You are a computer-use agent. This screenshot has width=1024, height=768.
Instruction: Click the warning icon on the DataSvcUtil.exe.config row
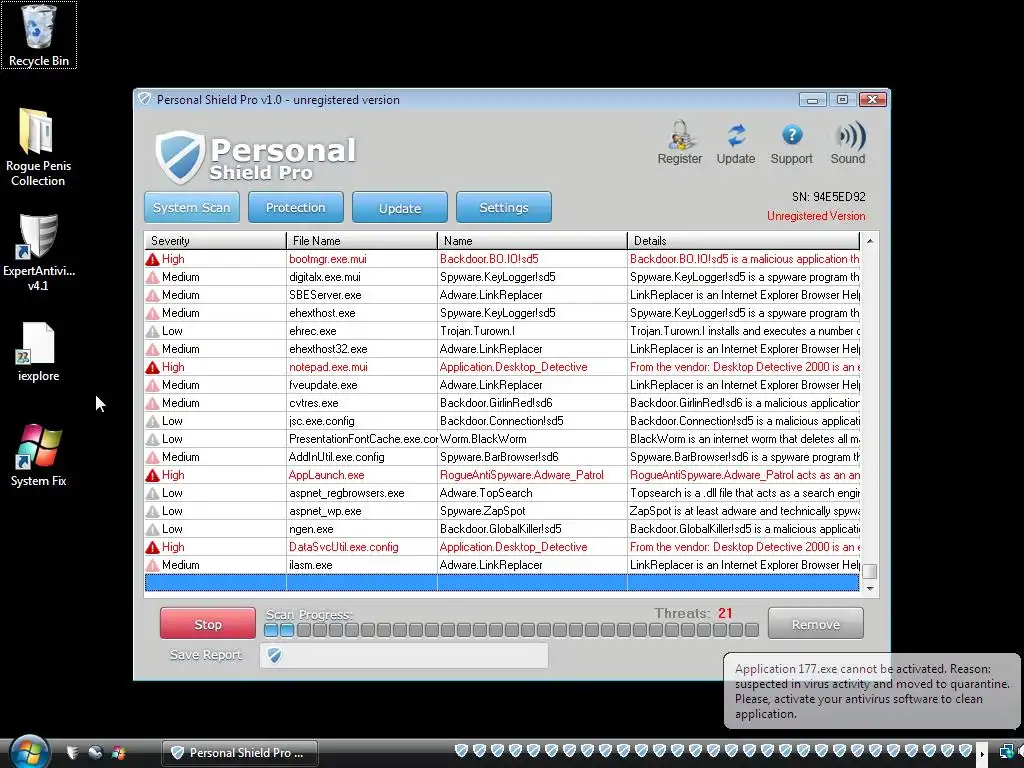coord(152,547)
